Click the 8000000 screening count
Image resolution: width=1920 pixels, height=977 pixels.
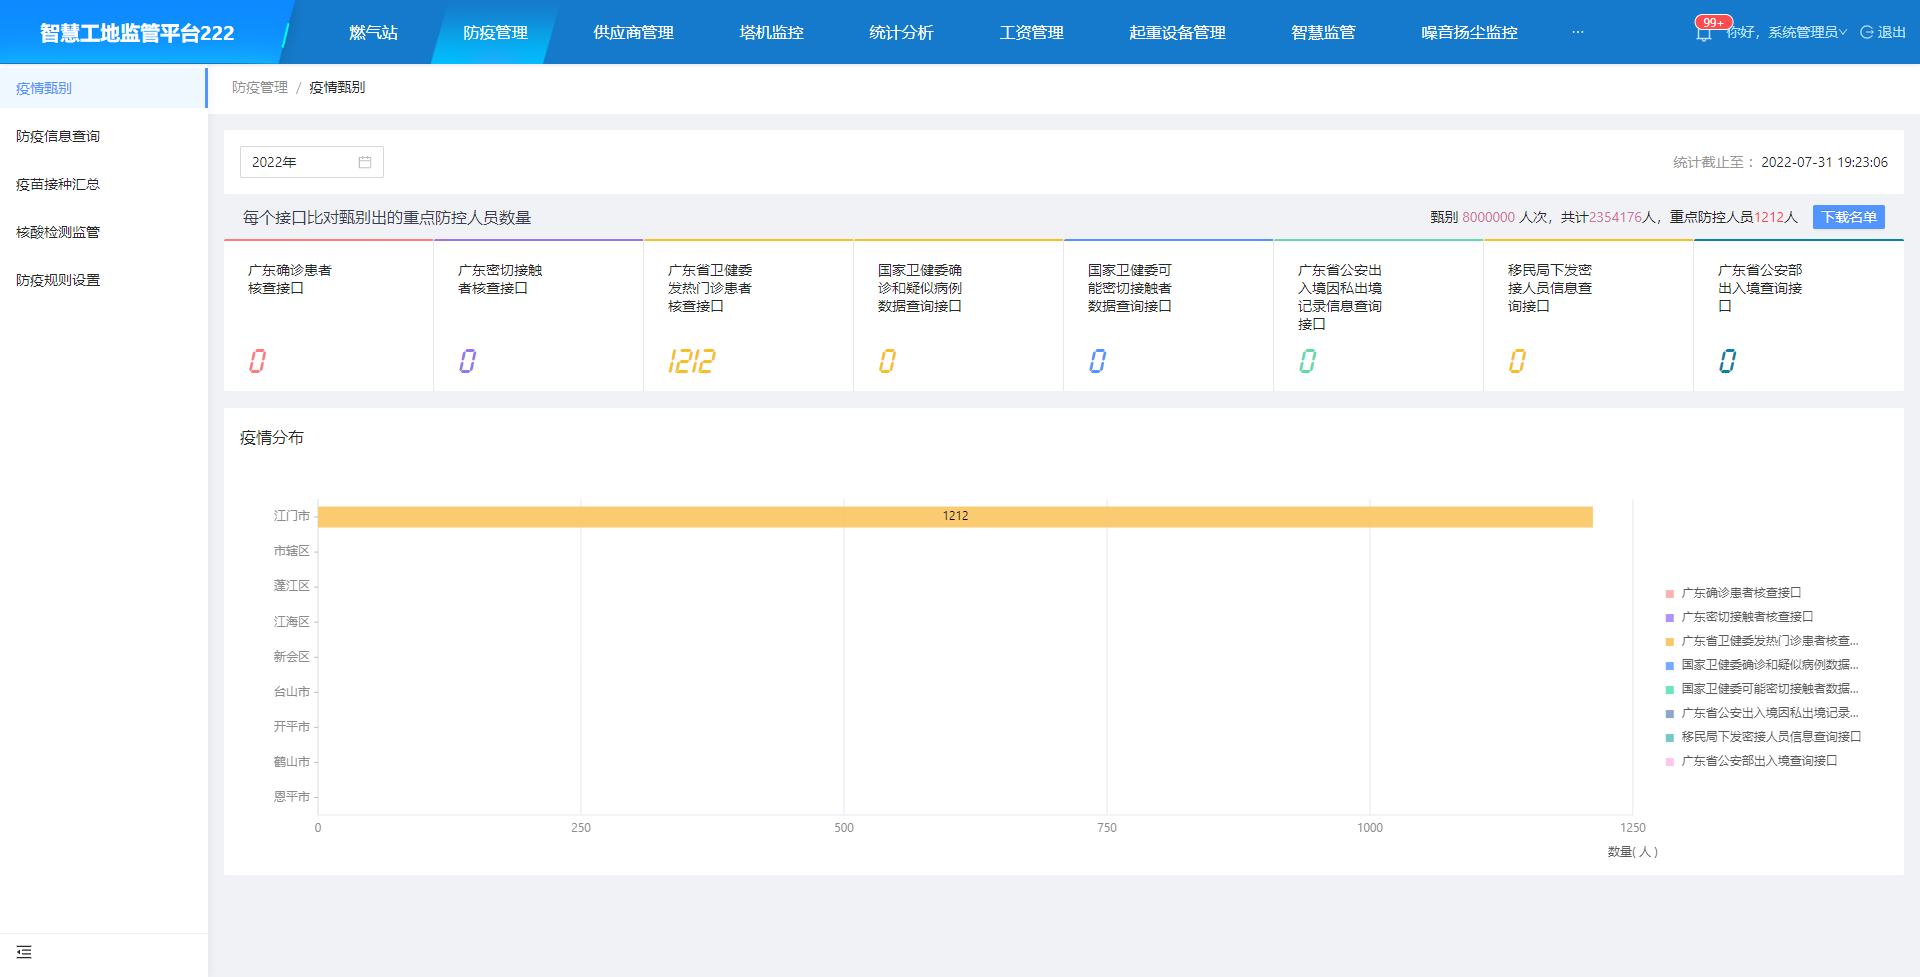point(1488,217)
